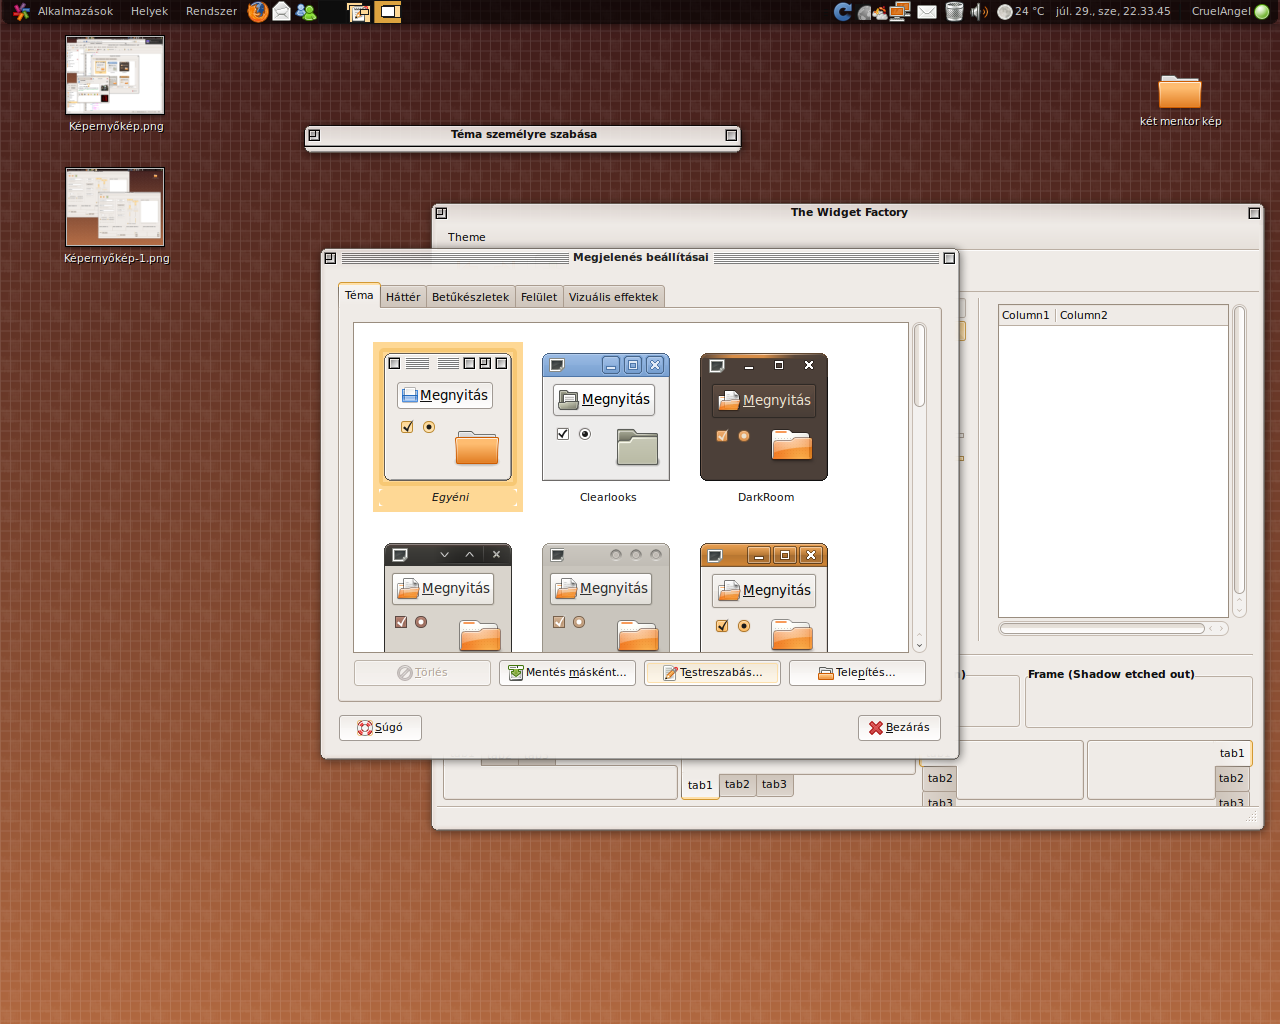Open the két mentor kép folder
This screenshot has width=1280, height=1024.
1180,100
